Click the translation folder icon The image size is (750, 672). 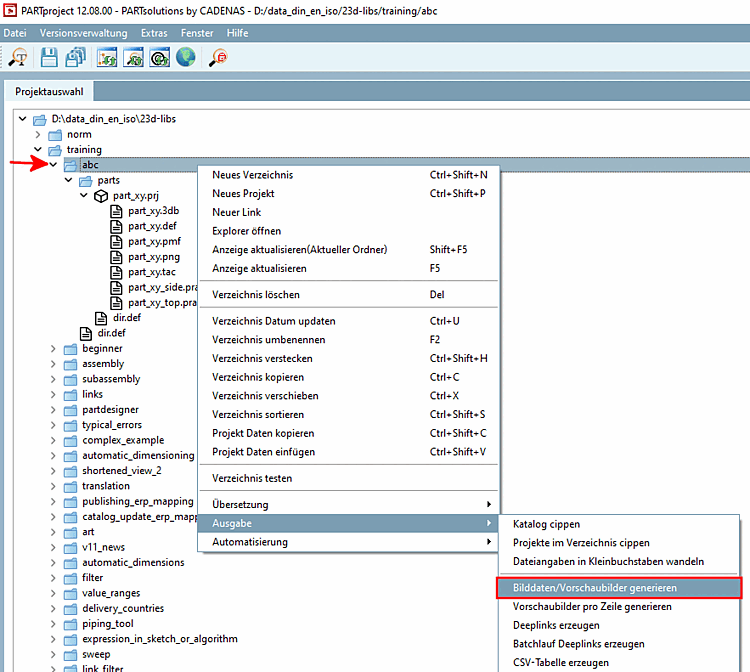pos(70,487)
